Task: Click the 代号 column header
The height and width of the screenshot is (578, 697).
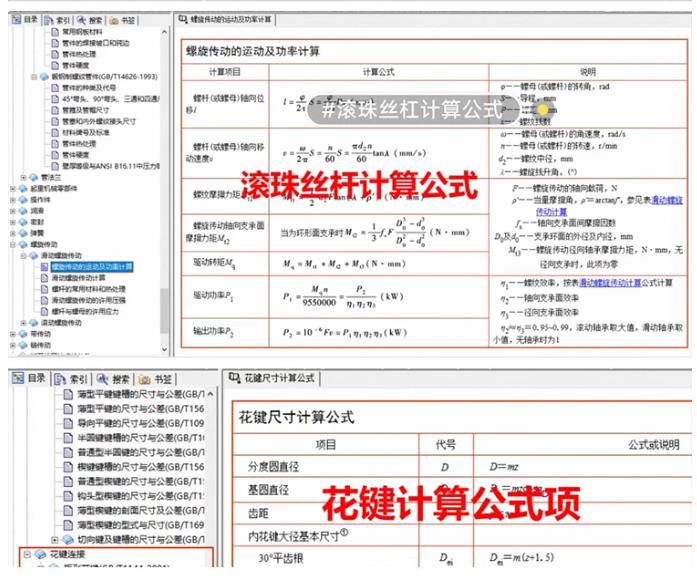Action: [446, 444]
